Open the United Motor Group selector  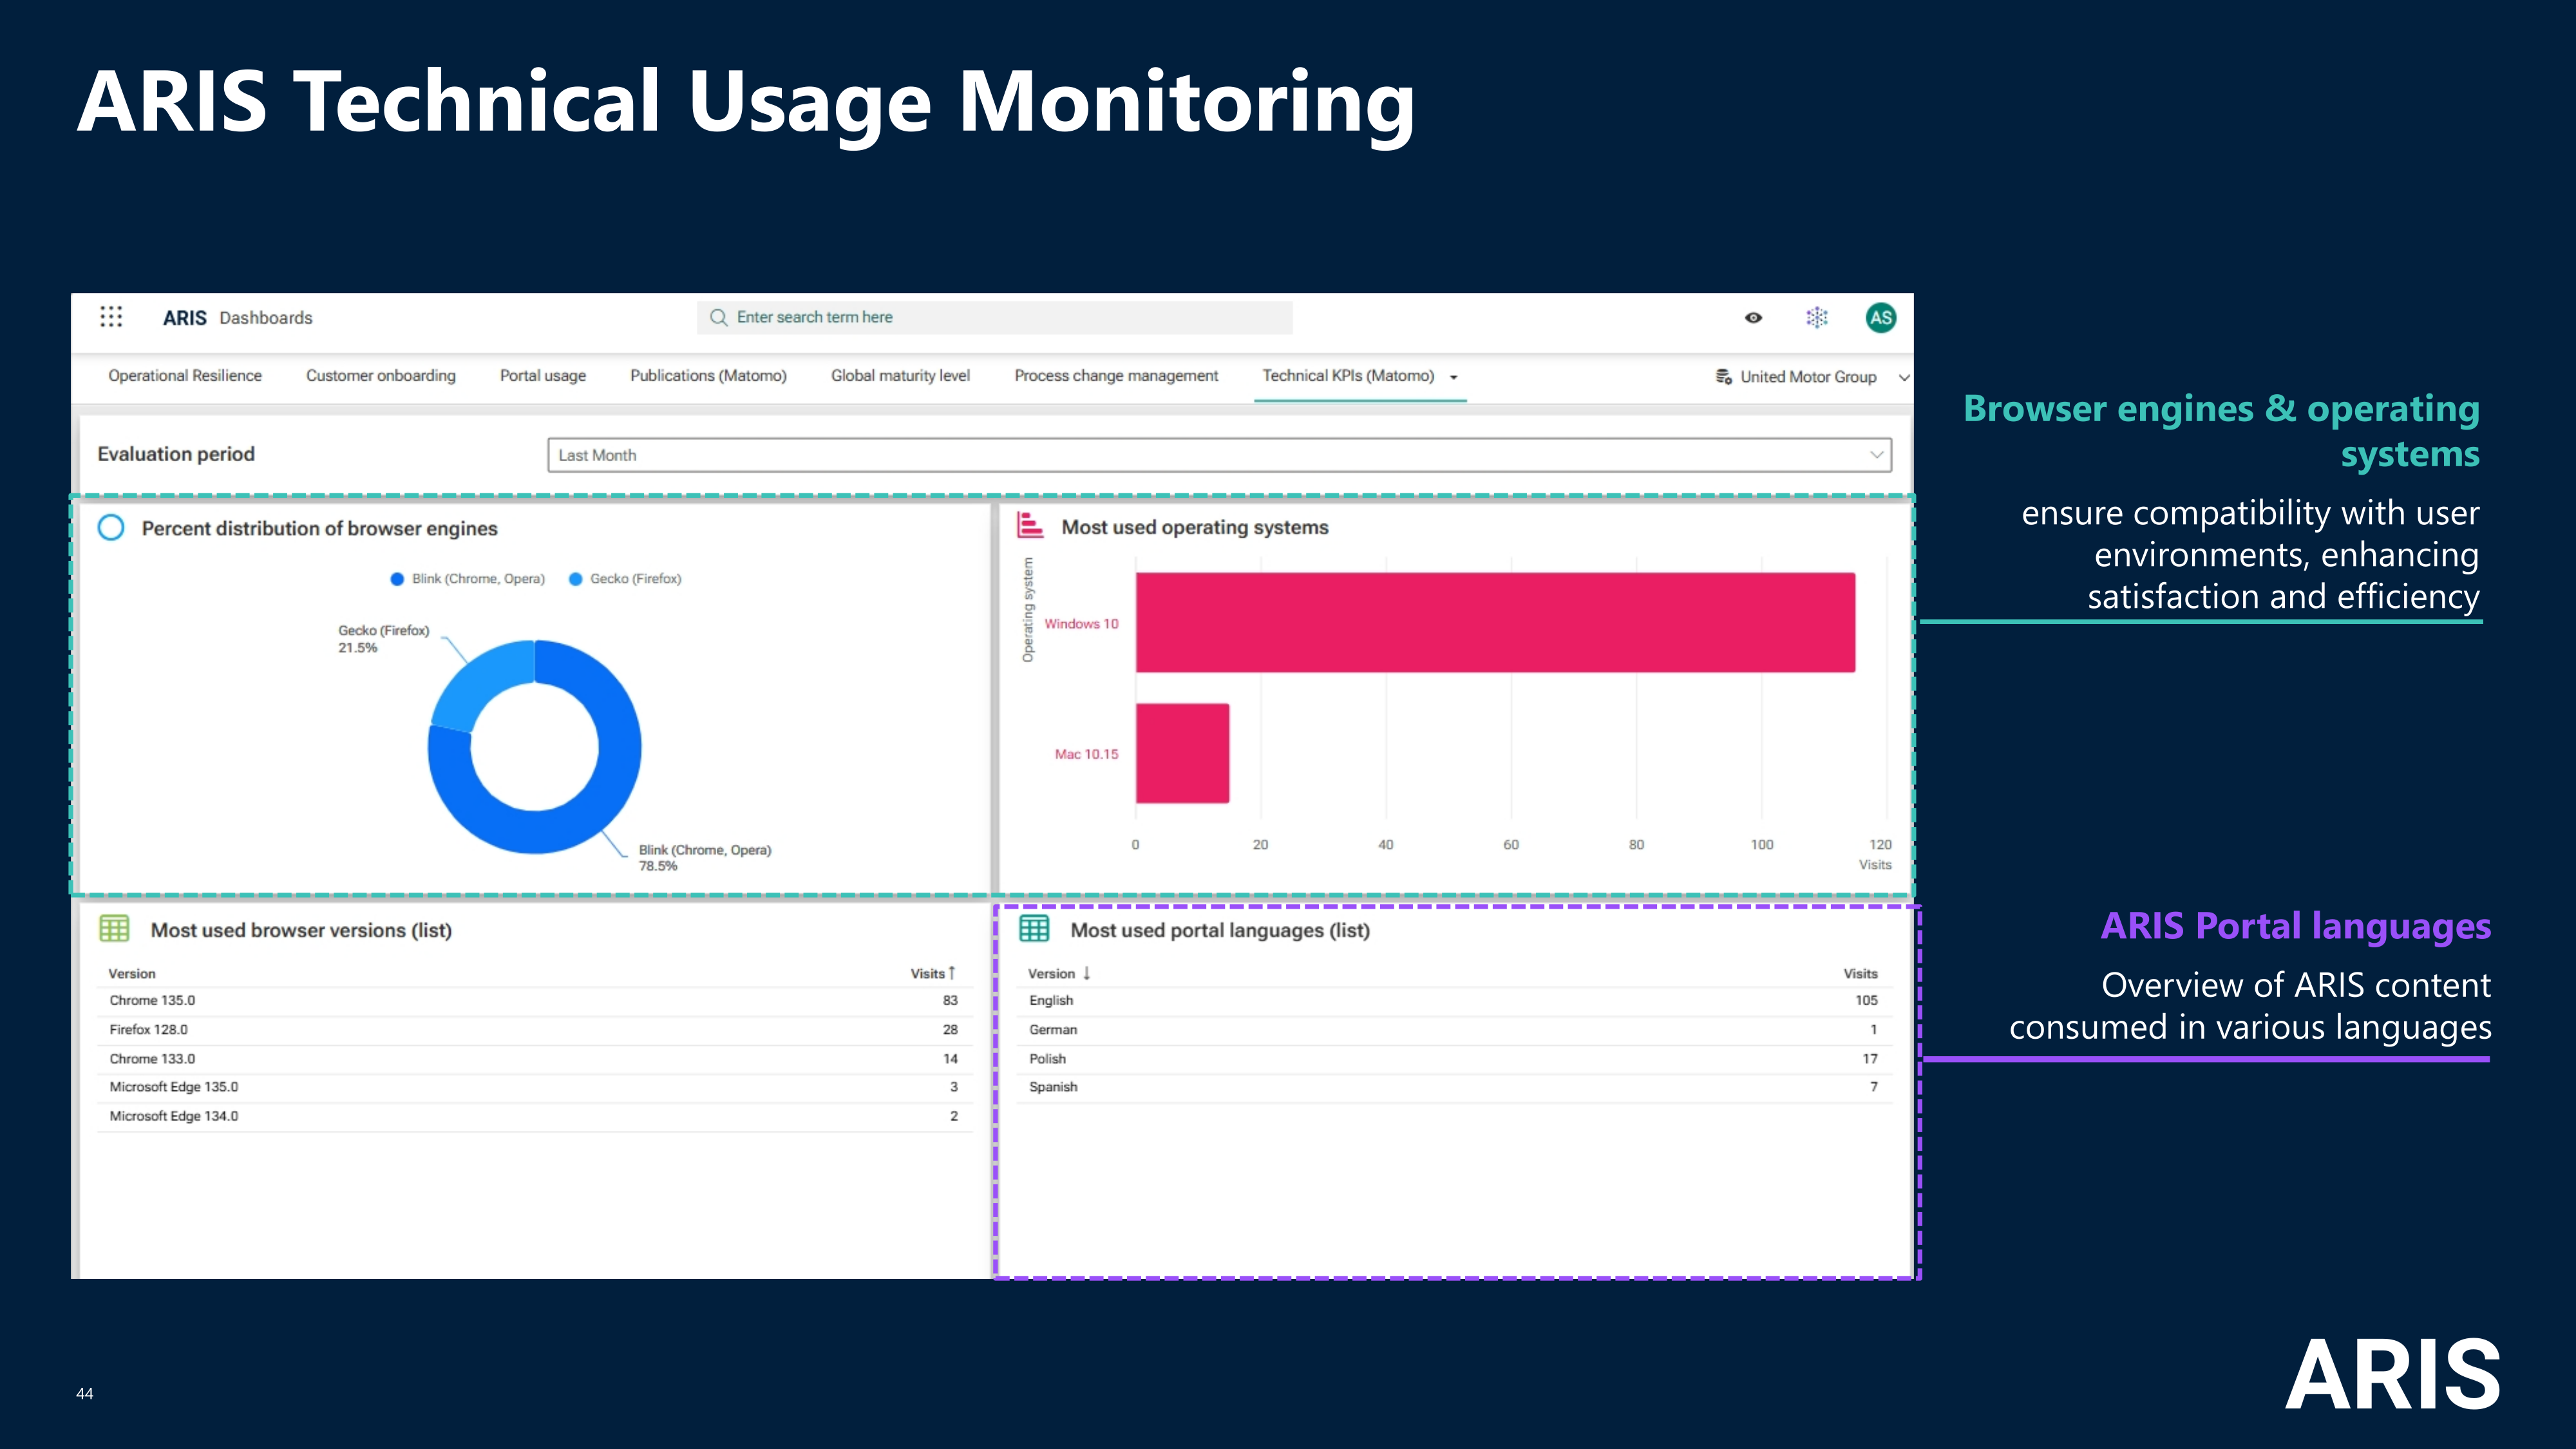[x=1808, y=377]
